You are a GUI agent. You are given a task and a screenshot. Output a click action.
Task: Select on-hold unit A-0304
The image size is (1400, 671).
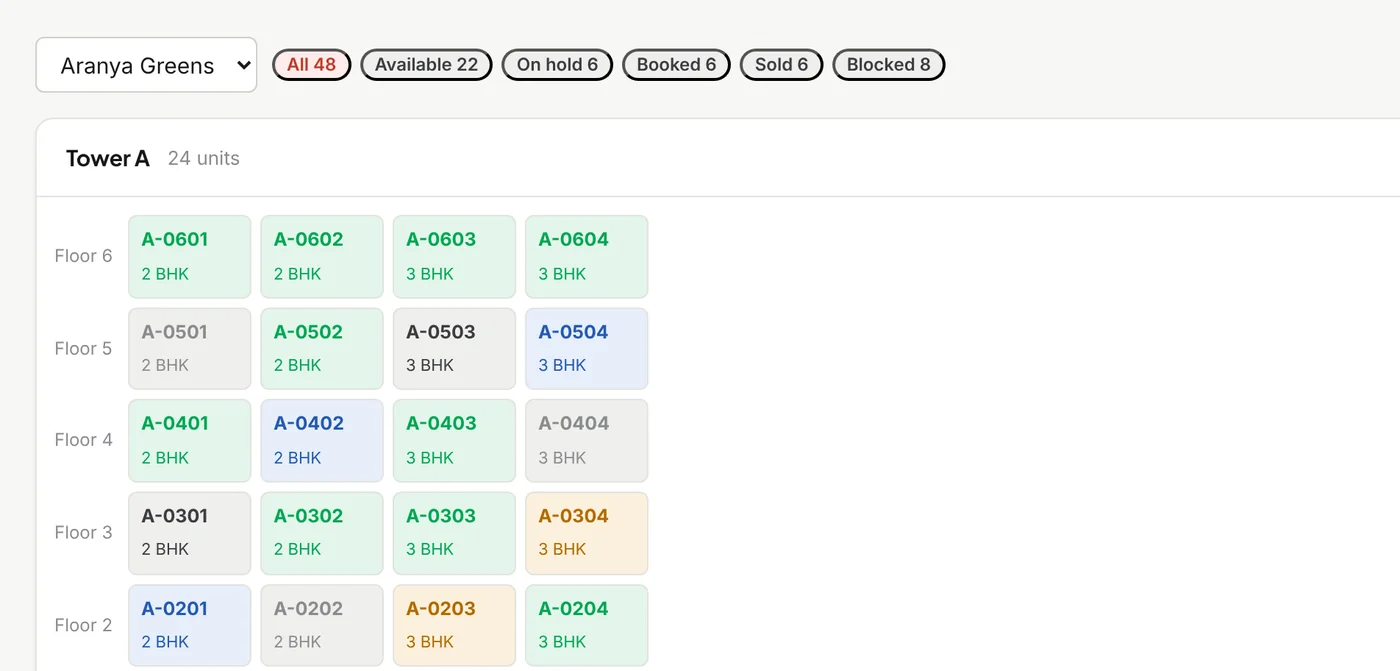tap(587, 533)
